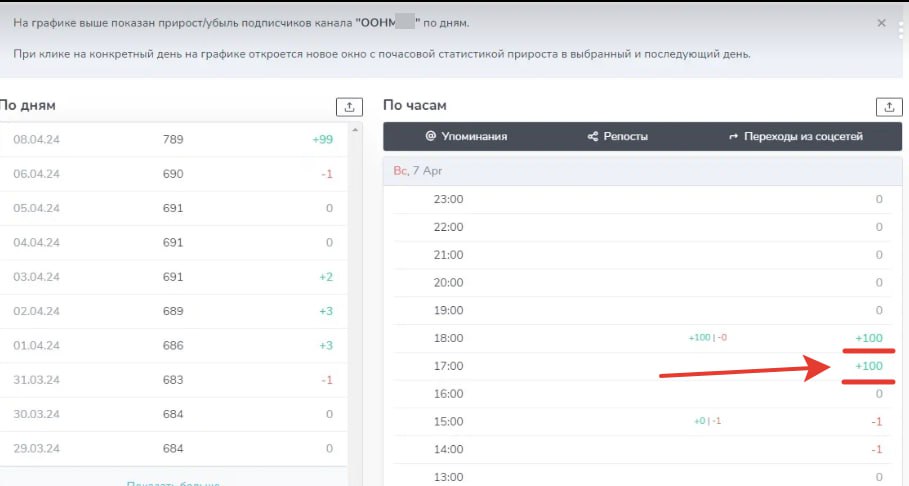The height and width of the screenshot is (486, 909).
Task: Open the Упоминания tab
Action: [466, 136]
